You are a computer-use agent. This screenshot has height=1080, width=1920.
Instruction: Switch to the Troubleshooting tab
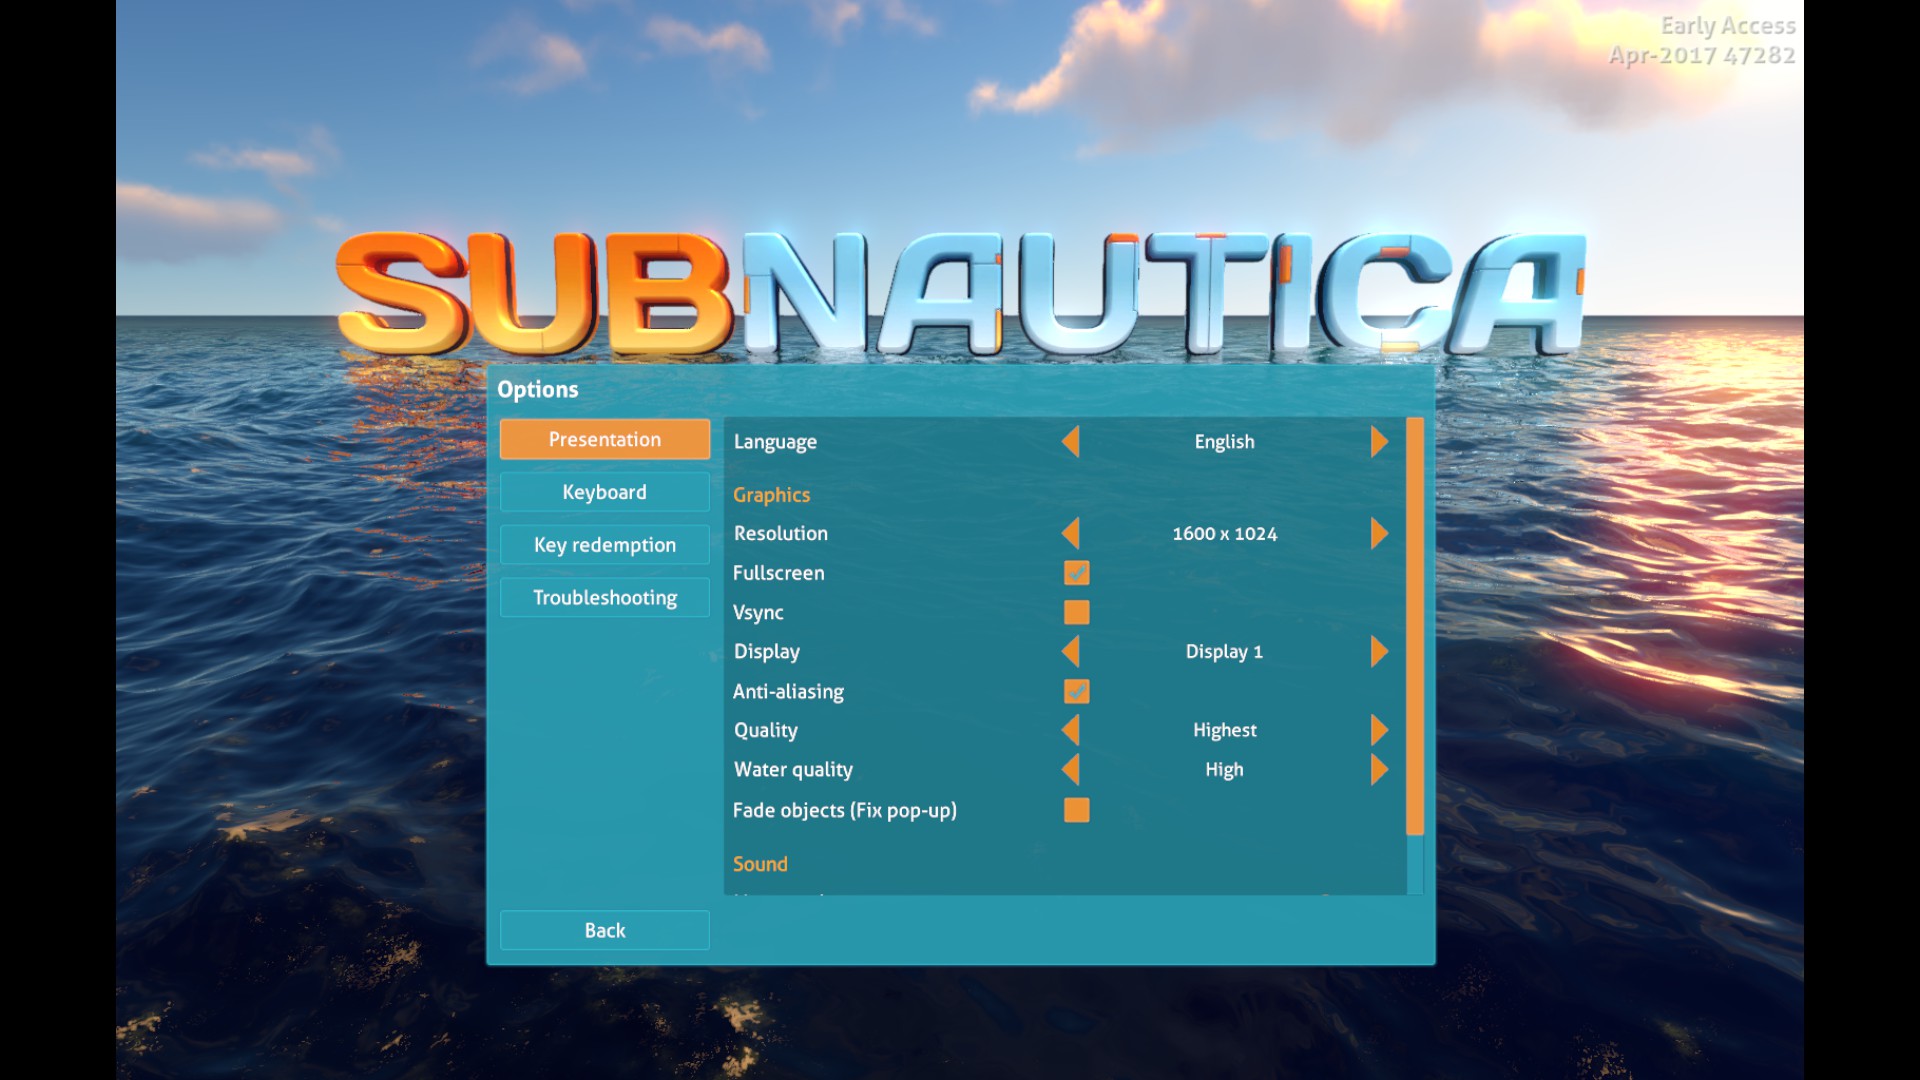[x=604, y=598]
